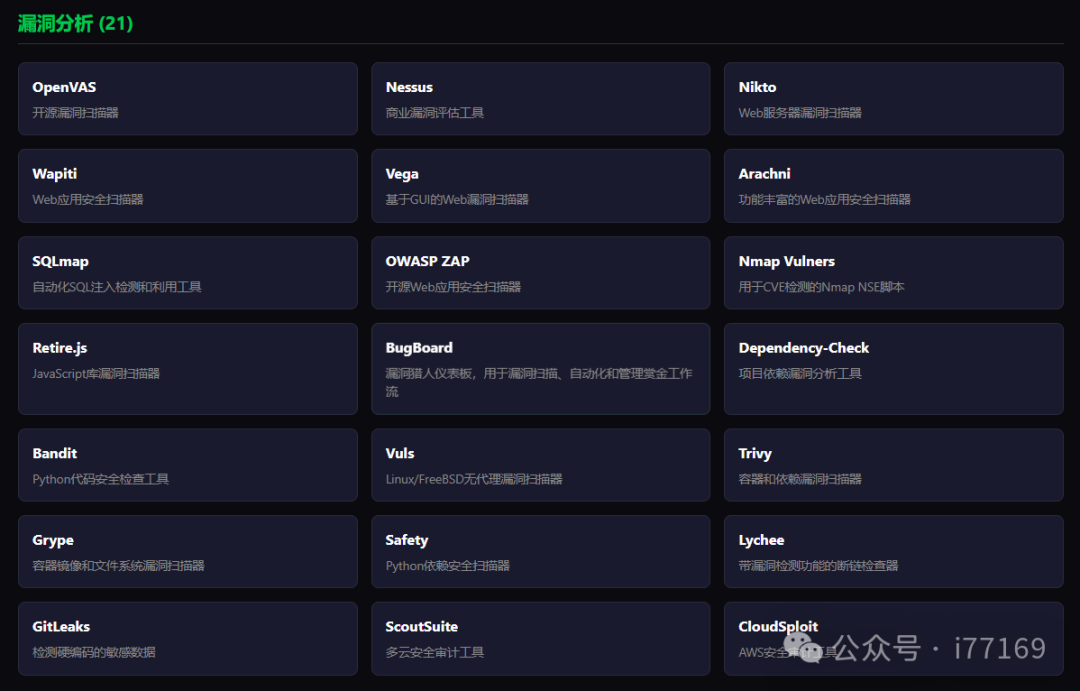Screen dimensions: 1080x691
Task: Open the Wapiti card
Action: 187,185
